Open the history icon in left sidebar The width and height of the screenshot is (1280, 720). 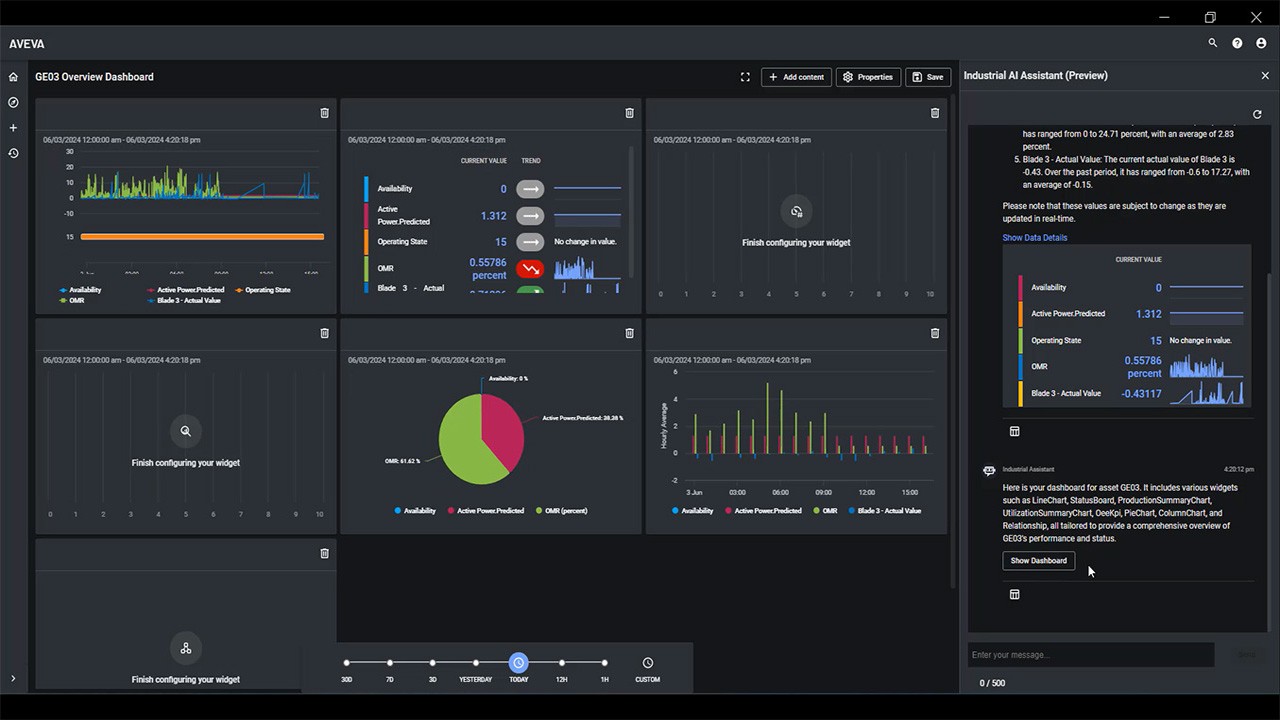click(13, 153)
